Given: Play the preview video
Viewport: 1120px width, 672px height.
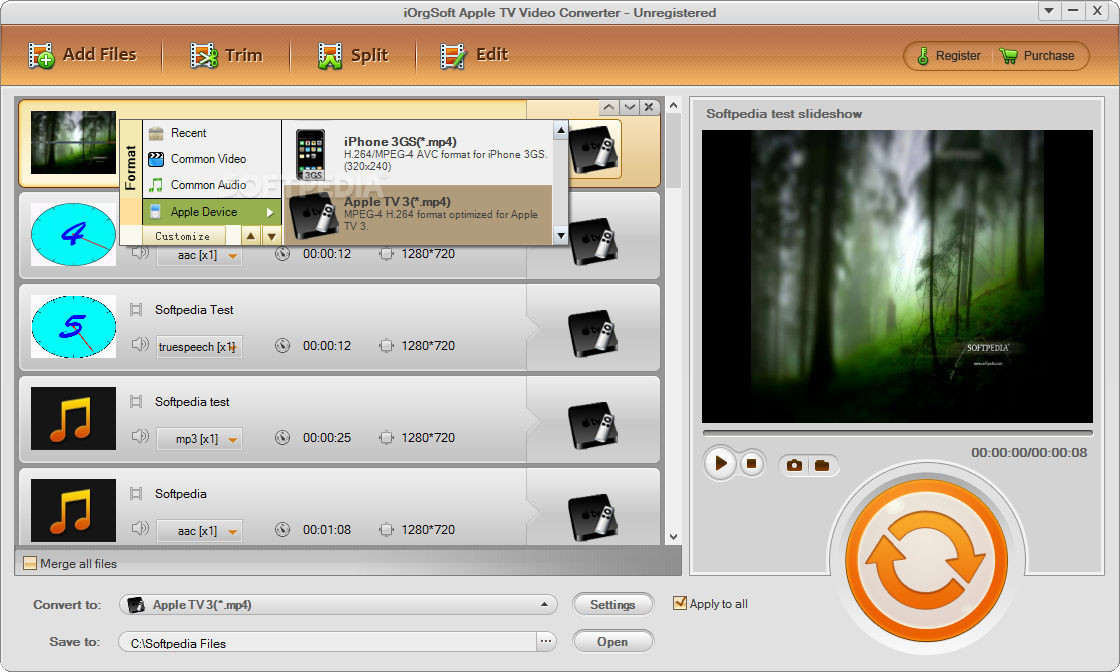Looking at the screenshot, I should [x=721, y=463].
